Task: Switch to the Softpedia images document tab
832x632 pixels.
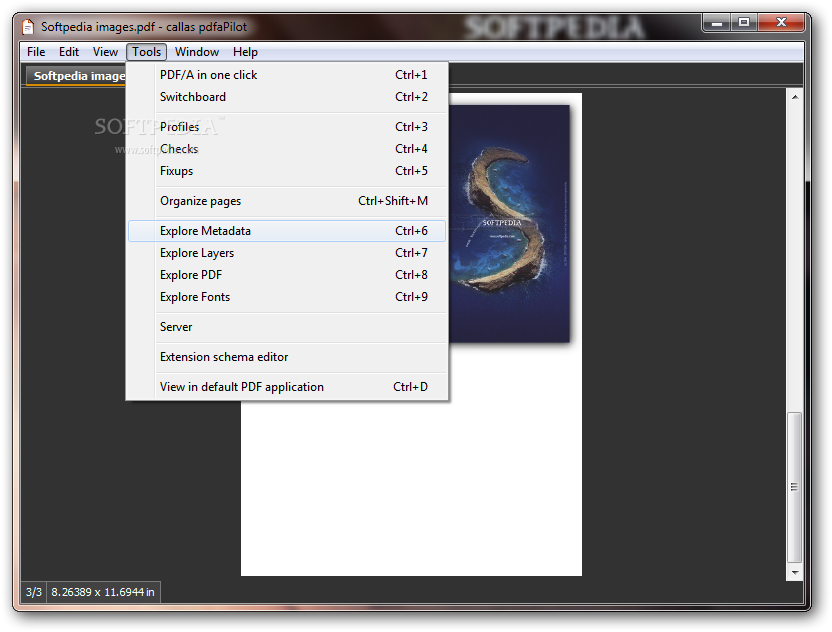Action: [77, 76]
